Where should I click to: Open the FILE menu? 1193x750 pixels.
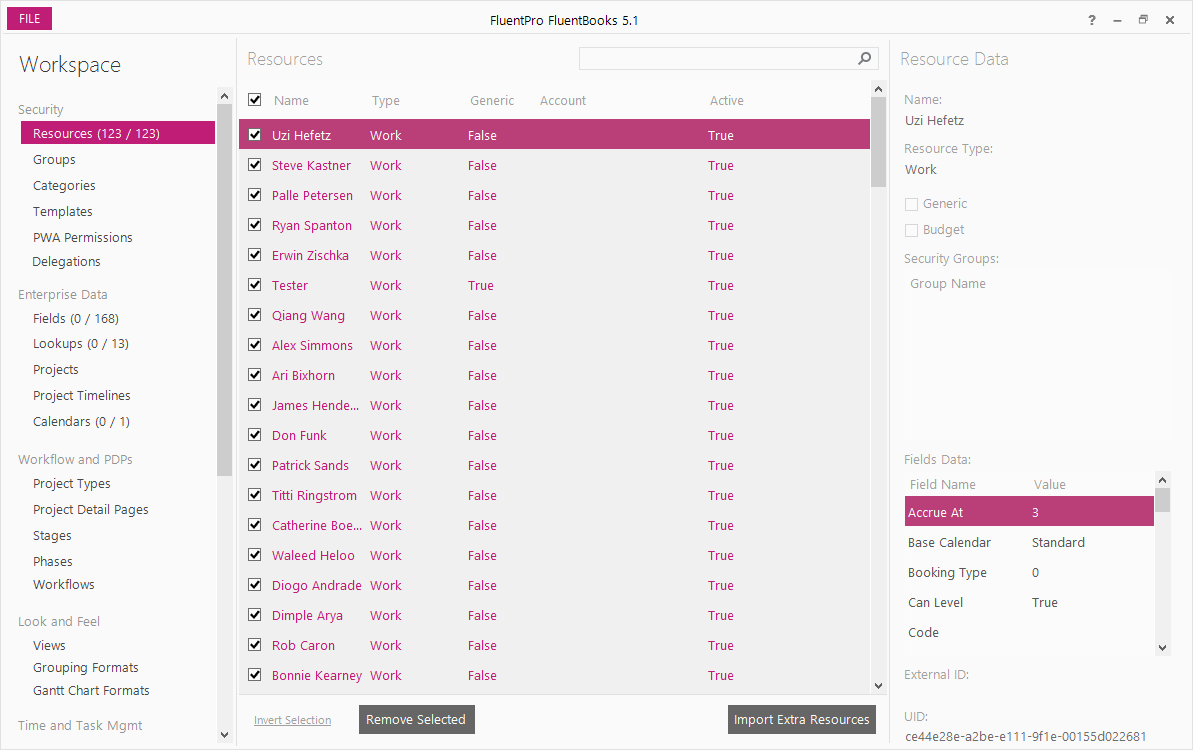coord(30,19)
